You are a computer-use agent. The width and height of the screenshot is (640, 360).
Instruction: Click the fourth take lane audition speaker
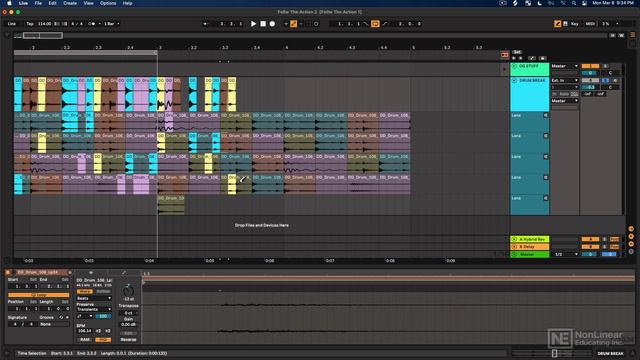[x=545, y=178]
